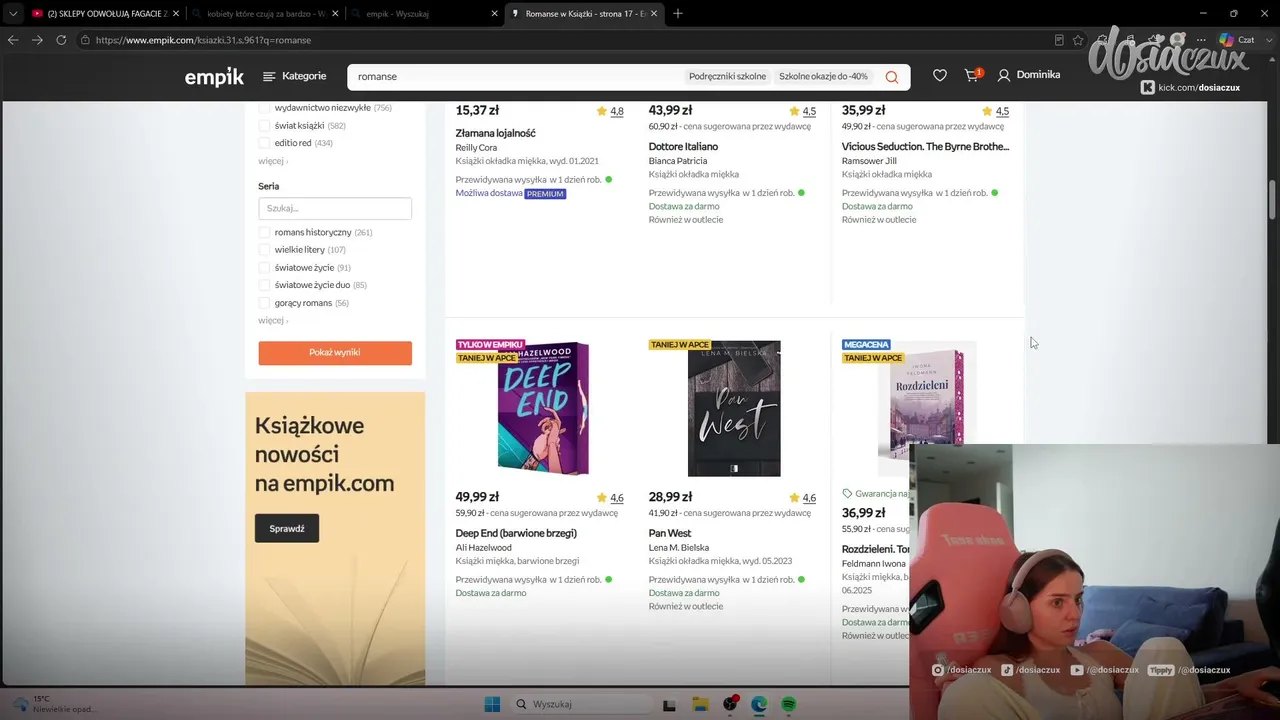Open the 'Dottore Italiano' book title
Viewport: 1280px width, 720px height.
(x=683, y=146)
